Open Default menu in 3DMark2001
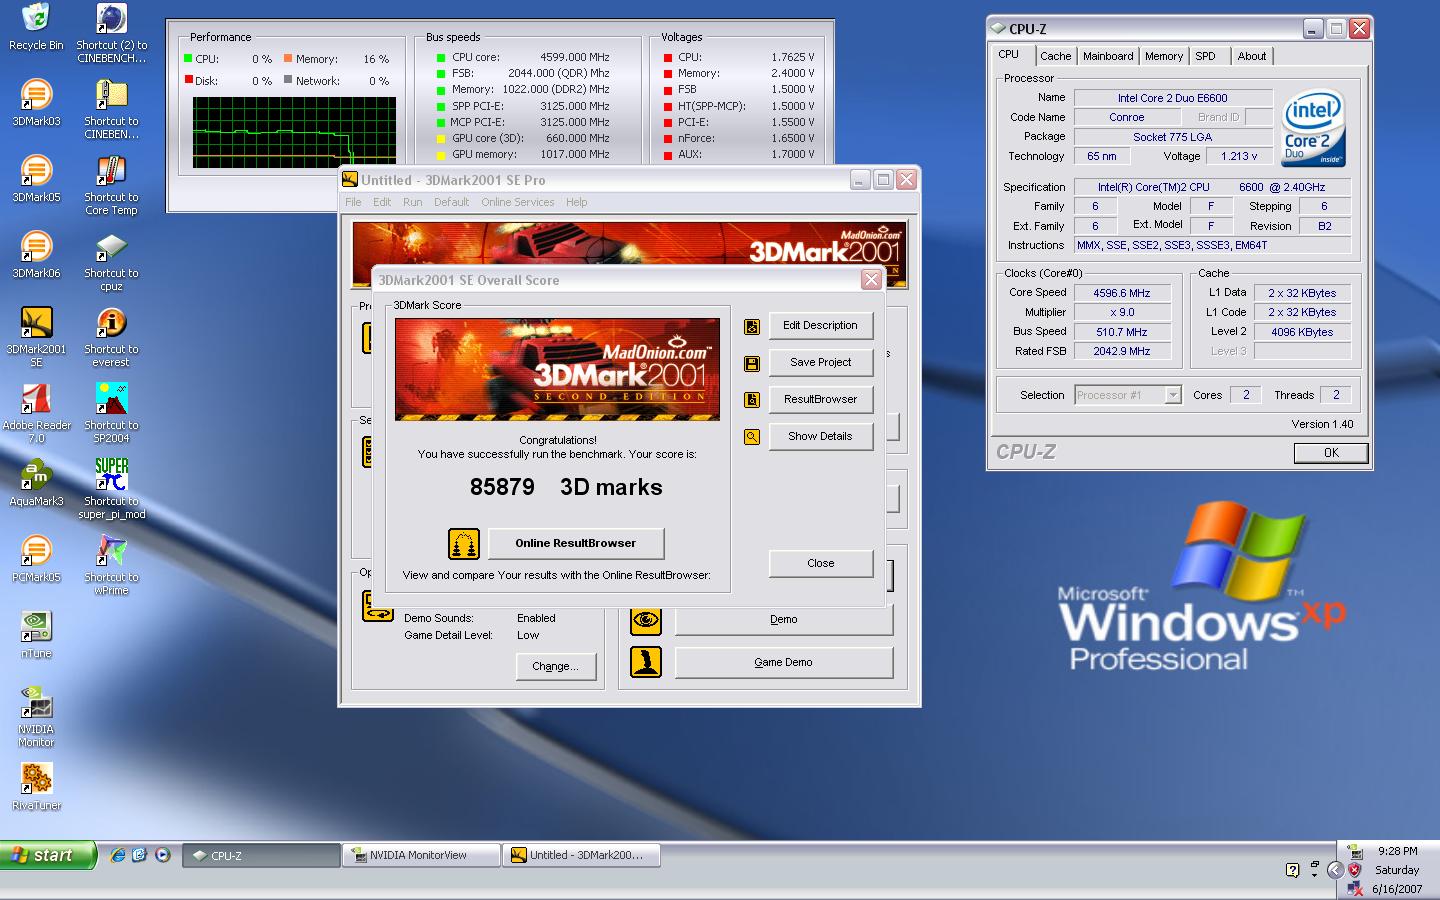 [451, 202]
